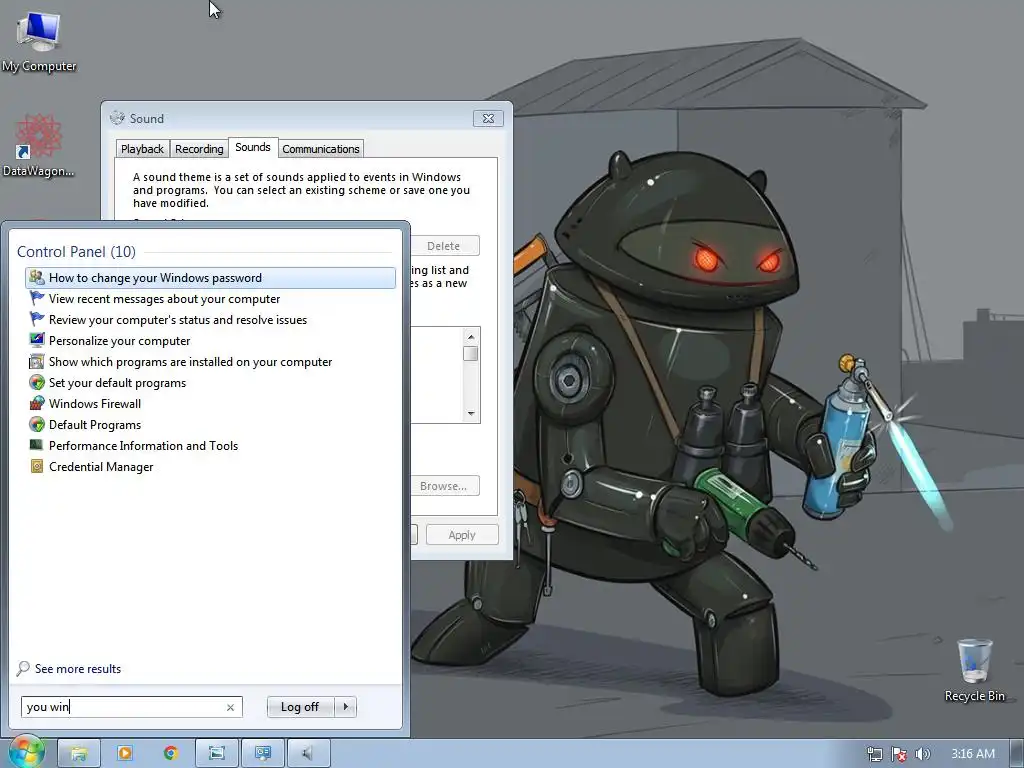
Task: Click the Performance Information and Tools icon
Action: (37, 445)
